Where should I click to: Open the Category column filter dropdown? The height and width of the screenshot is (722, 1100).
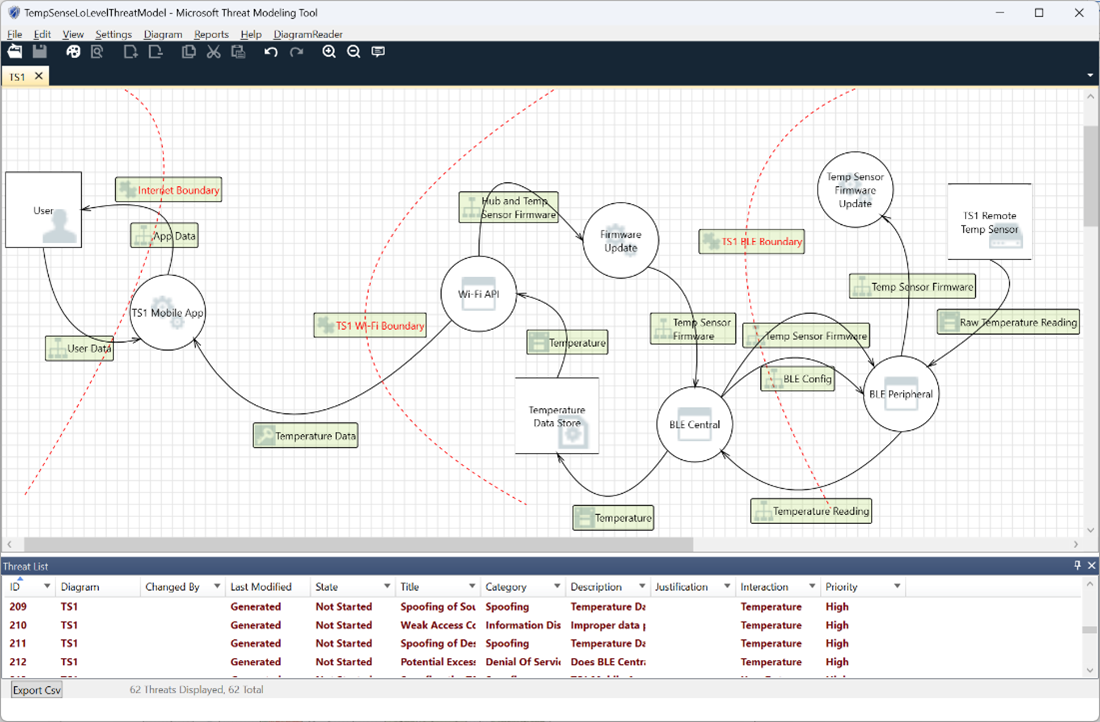click(556, 587)
